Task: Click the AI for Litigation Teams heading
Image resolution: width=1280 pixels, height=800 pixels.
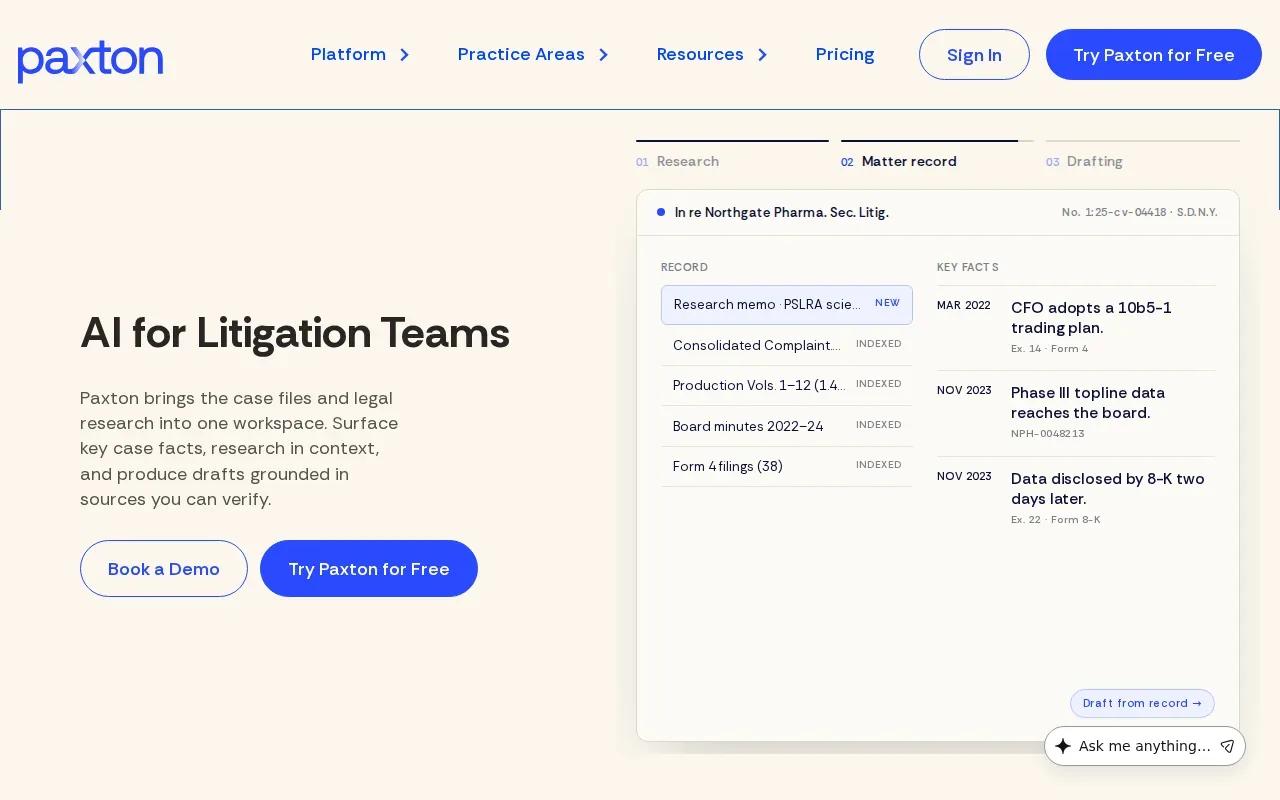Action: coord(295,333)
